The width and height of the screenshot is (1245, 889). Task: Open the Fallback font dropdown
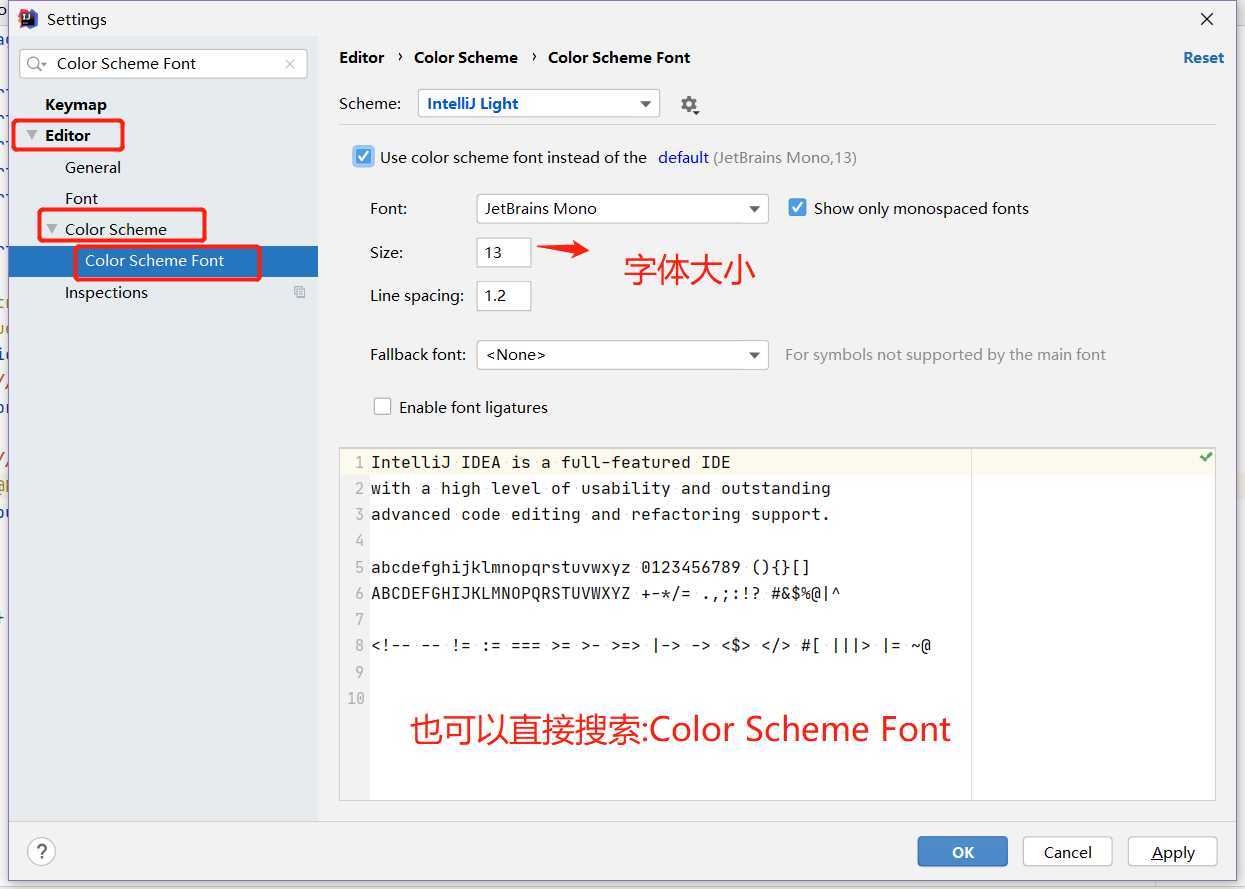click(x=622, y=355)
